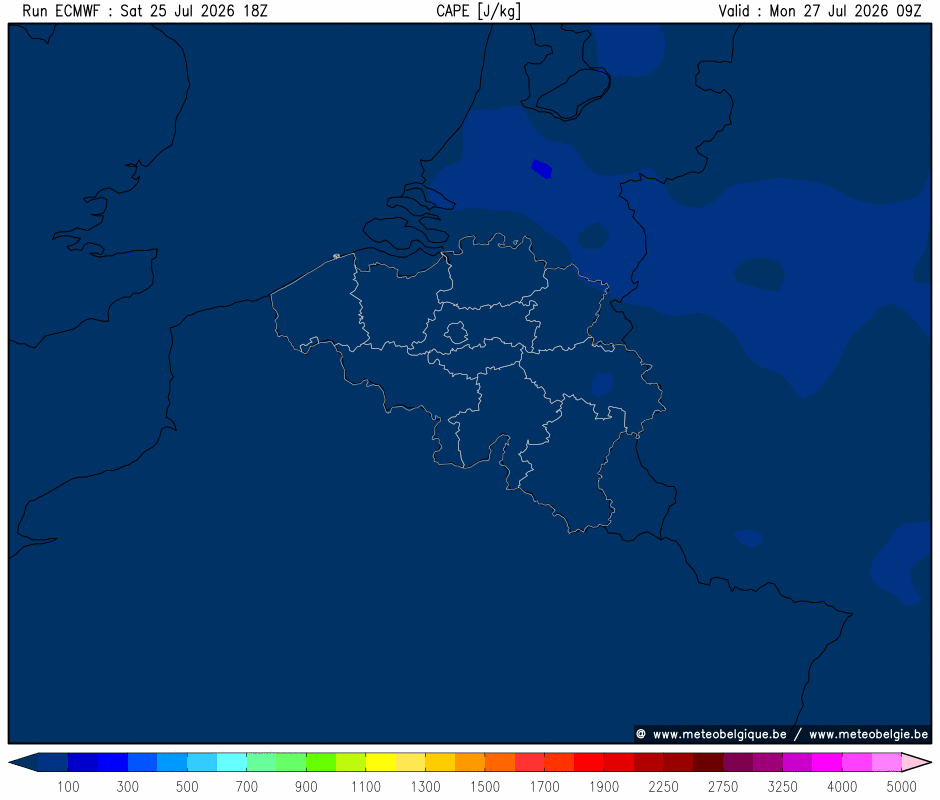Click the yellow 1100 color swatch in legend
Viewport: 940px width, 800px height.
click(x=381, y=762)
